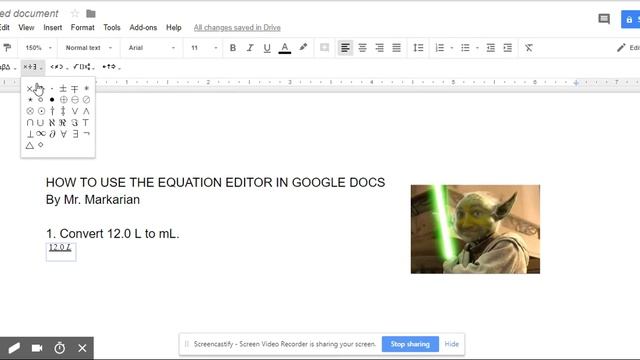The width and height of the screenshot is (640, 360).
Task: Set left text alignment
Action: [x=345, y=48]
